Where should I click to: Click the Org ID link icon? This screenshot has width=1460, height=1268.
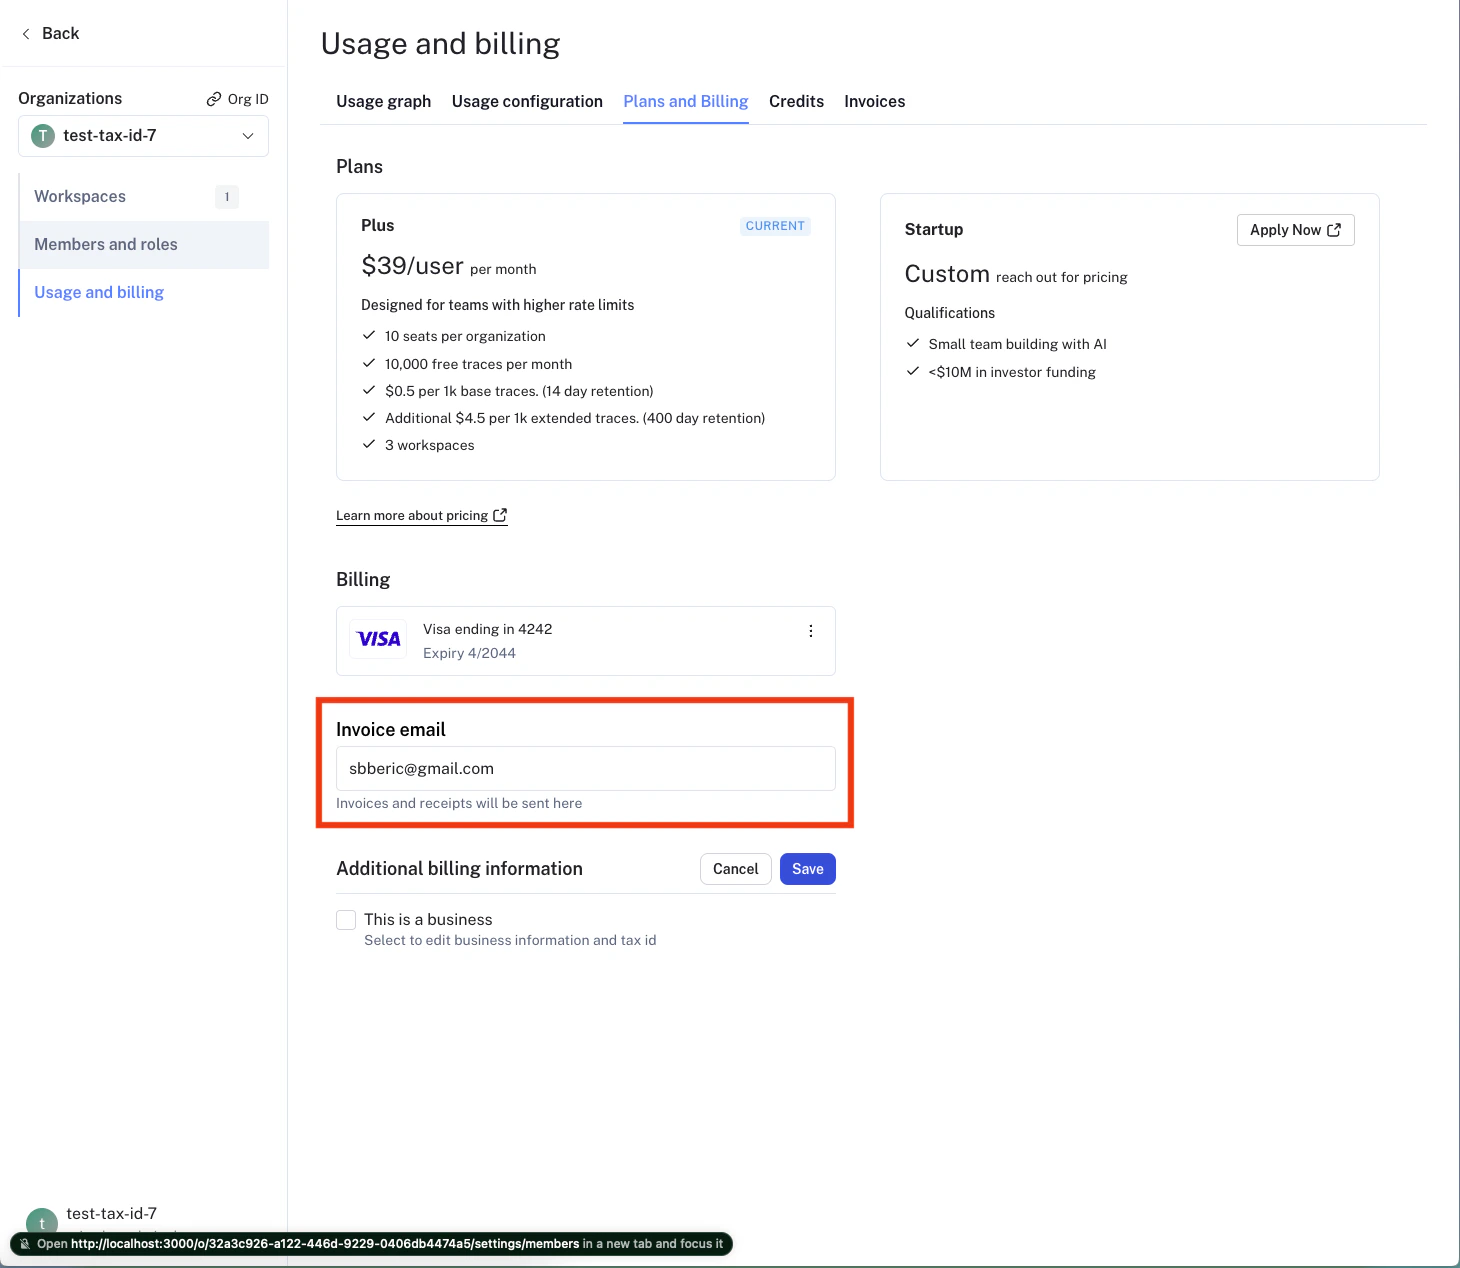(214, 99)
